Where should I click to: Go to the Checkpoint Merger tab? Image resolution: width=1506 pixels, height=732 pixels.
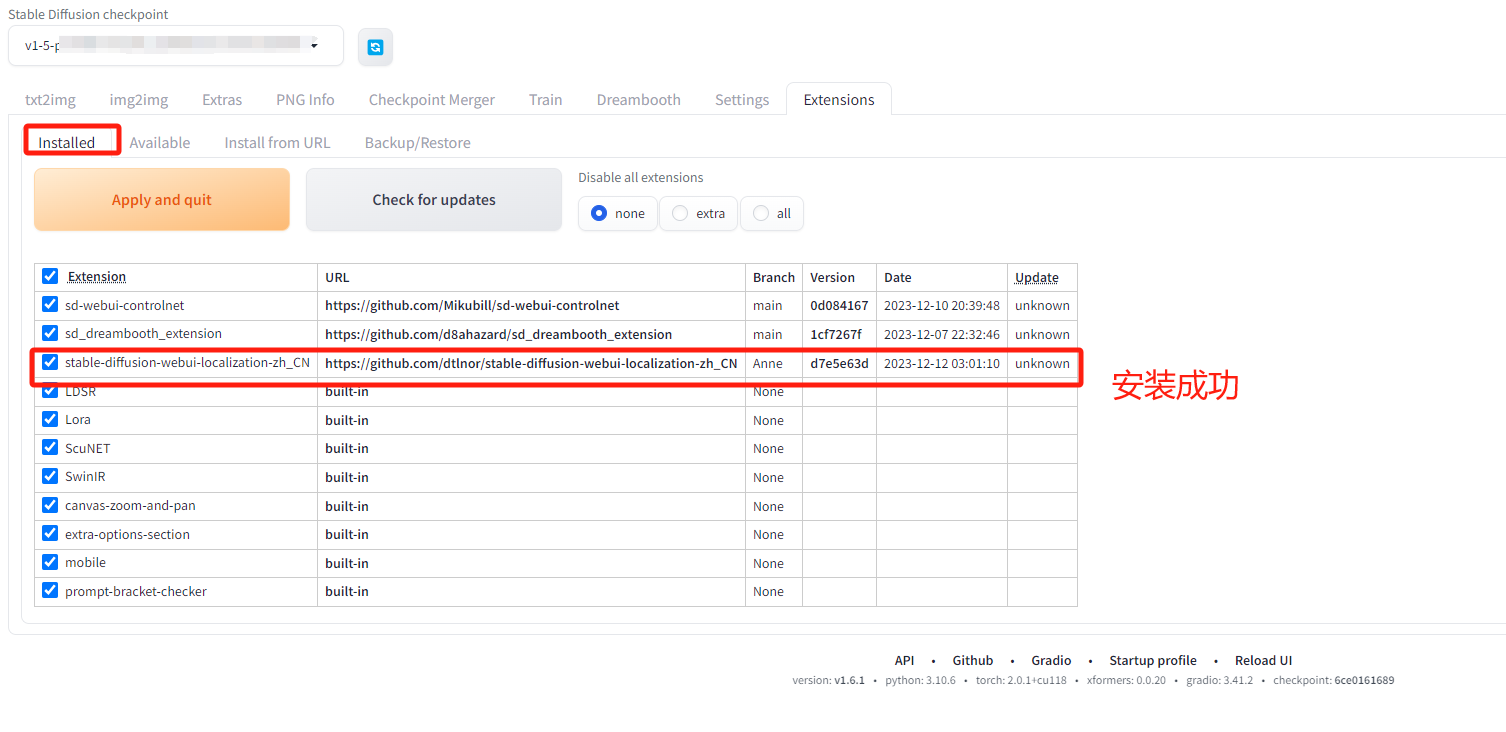[432, 100]
